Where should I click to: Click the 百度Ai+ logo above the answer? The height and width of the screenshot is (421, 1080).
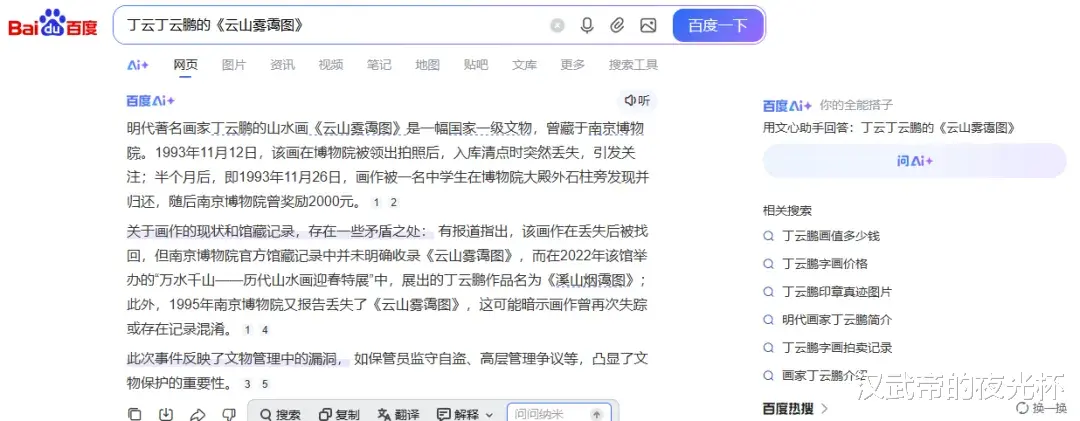point(151,101)
